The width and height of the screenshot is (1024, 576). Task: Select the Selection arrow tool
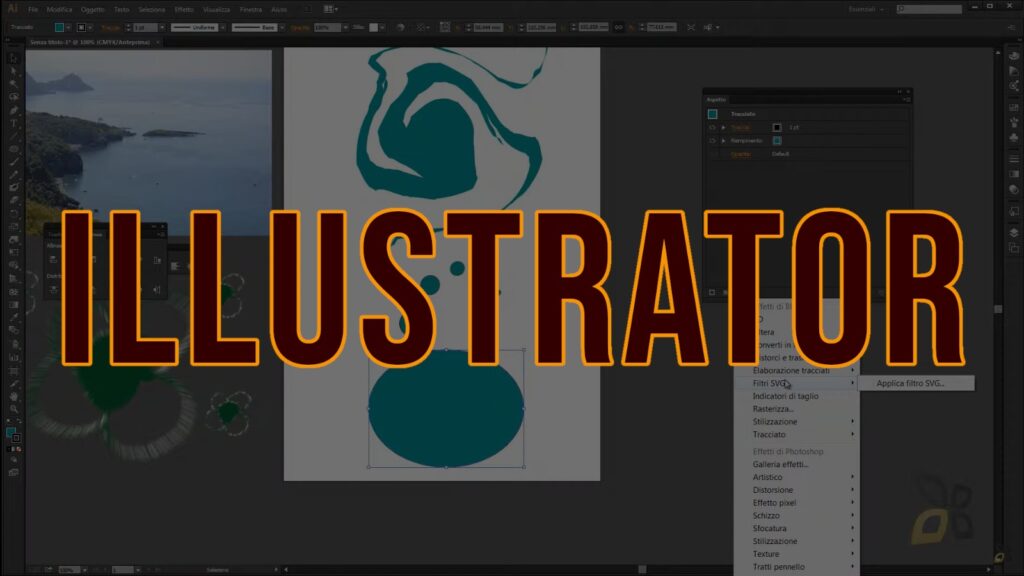point(13,59)
